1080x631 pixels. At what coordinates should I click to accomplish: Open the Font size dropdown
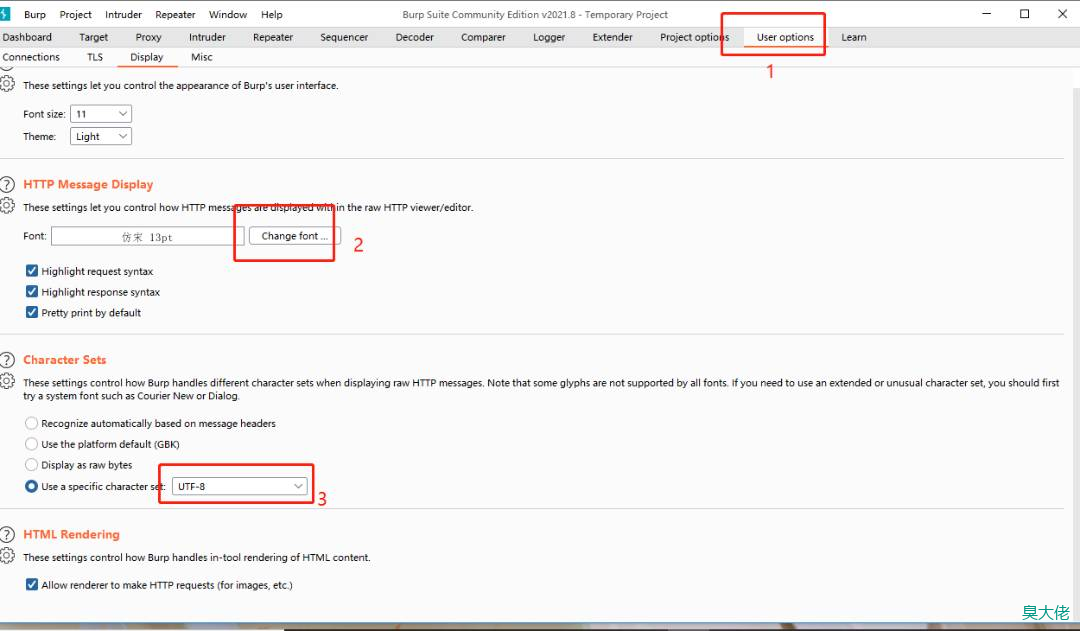pyautogui.click(x=101, y=114)
